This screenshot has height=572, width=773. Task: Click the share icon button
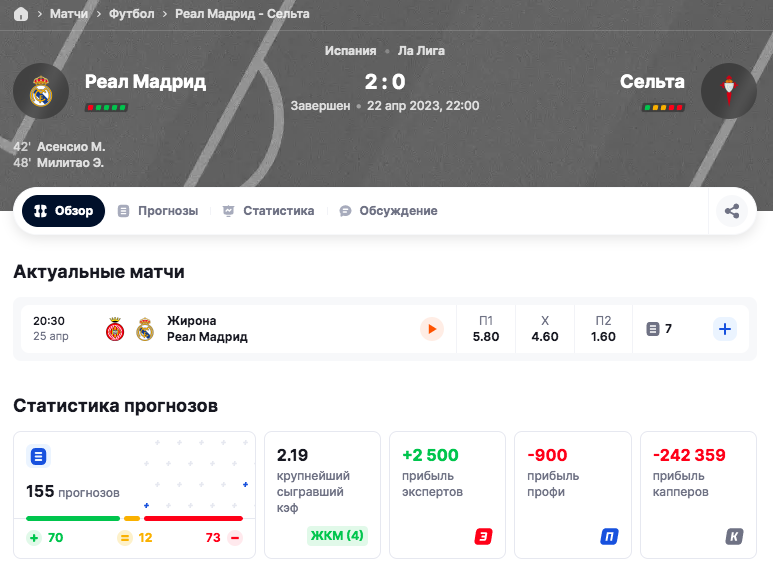point(732,211)
